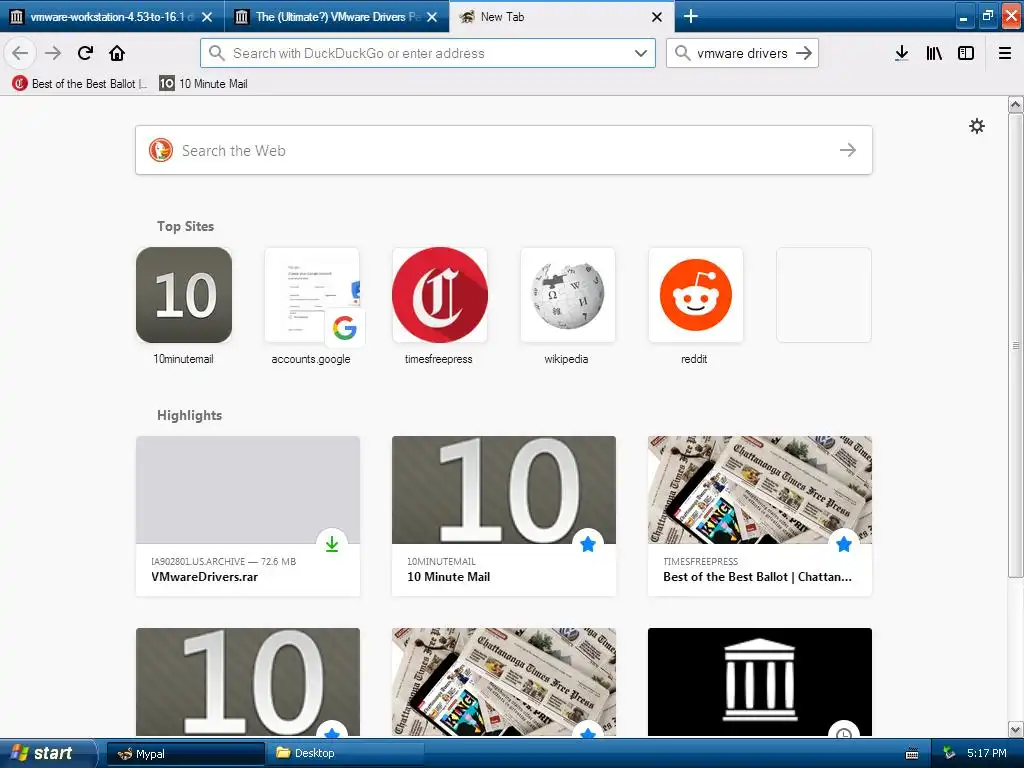This screenshot has width=1024, height=768.
Task: Click the vertical scrollbar thumb
Action: (1016, 345)
